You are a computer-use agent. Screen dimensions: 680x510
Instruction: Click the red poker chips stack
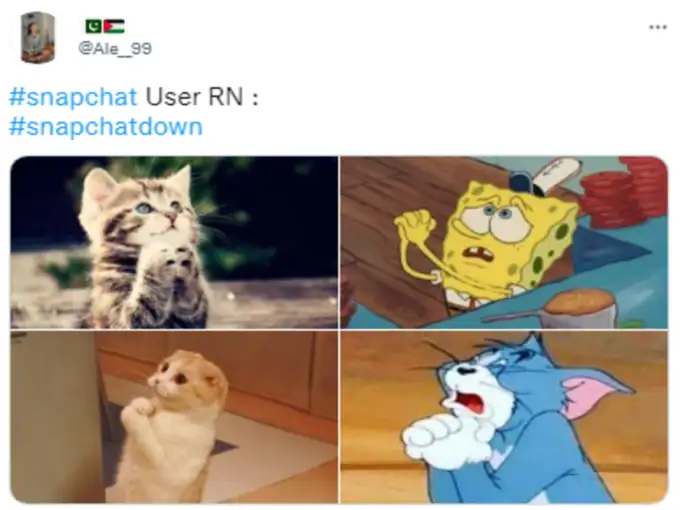624,193
